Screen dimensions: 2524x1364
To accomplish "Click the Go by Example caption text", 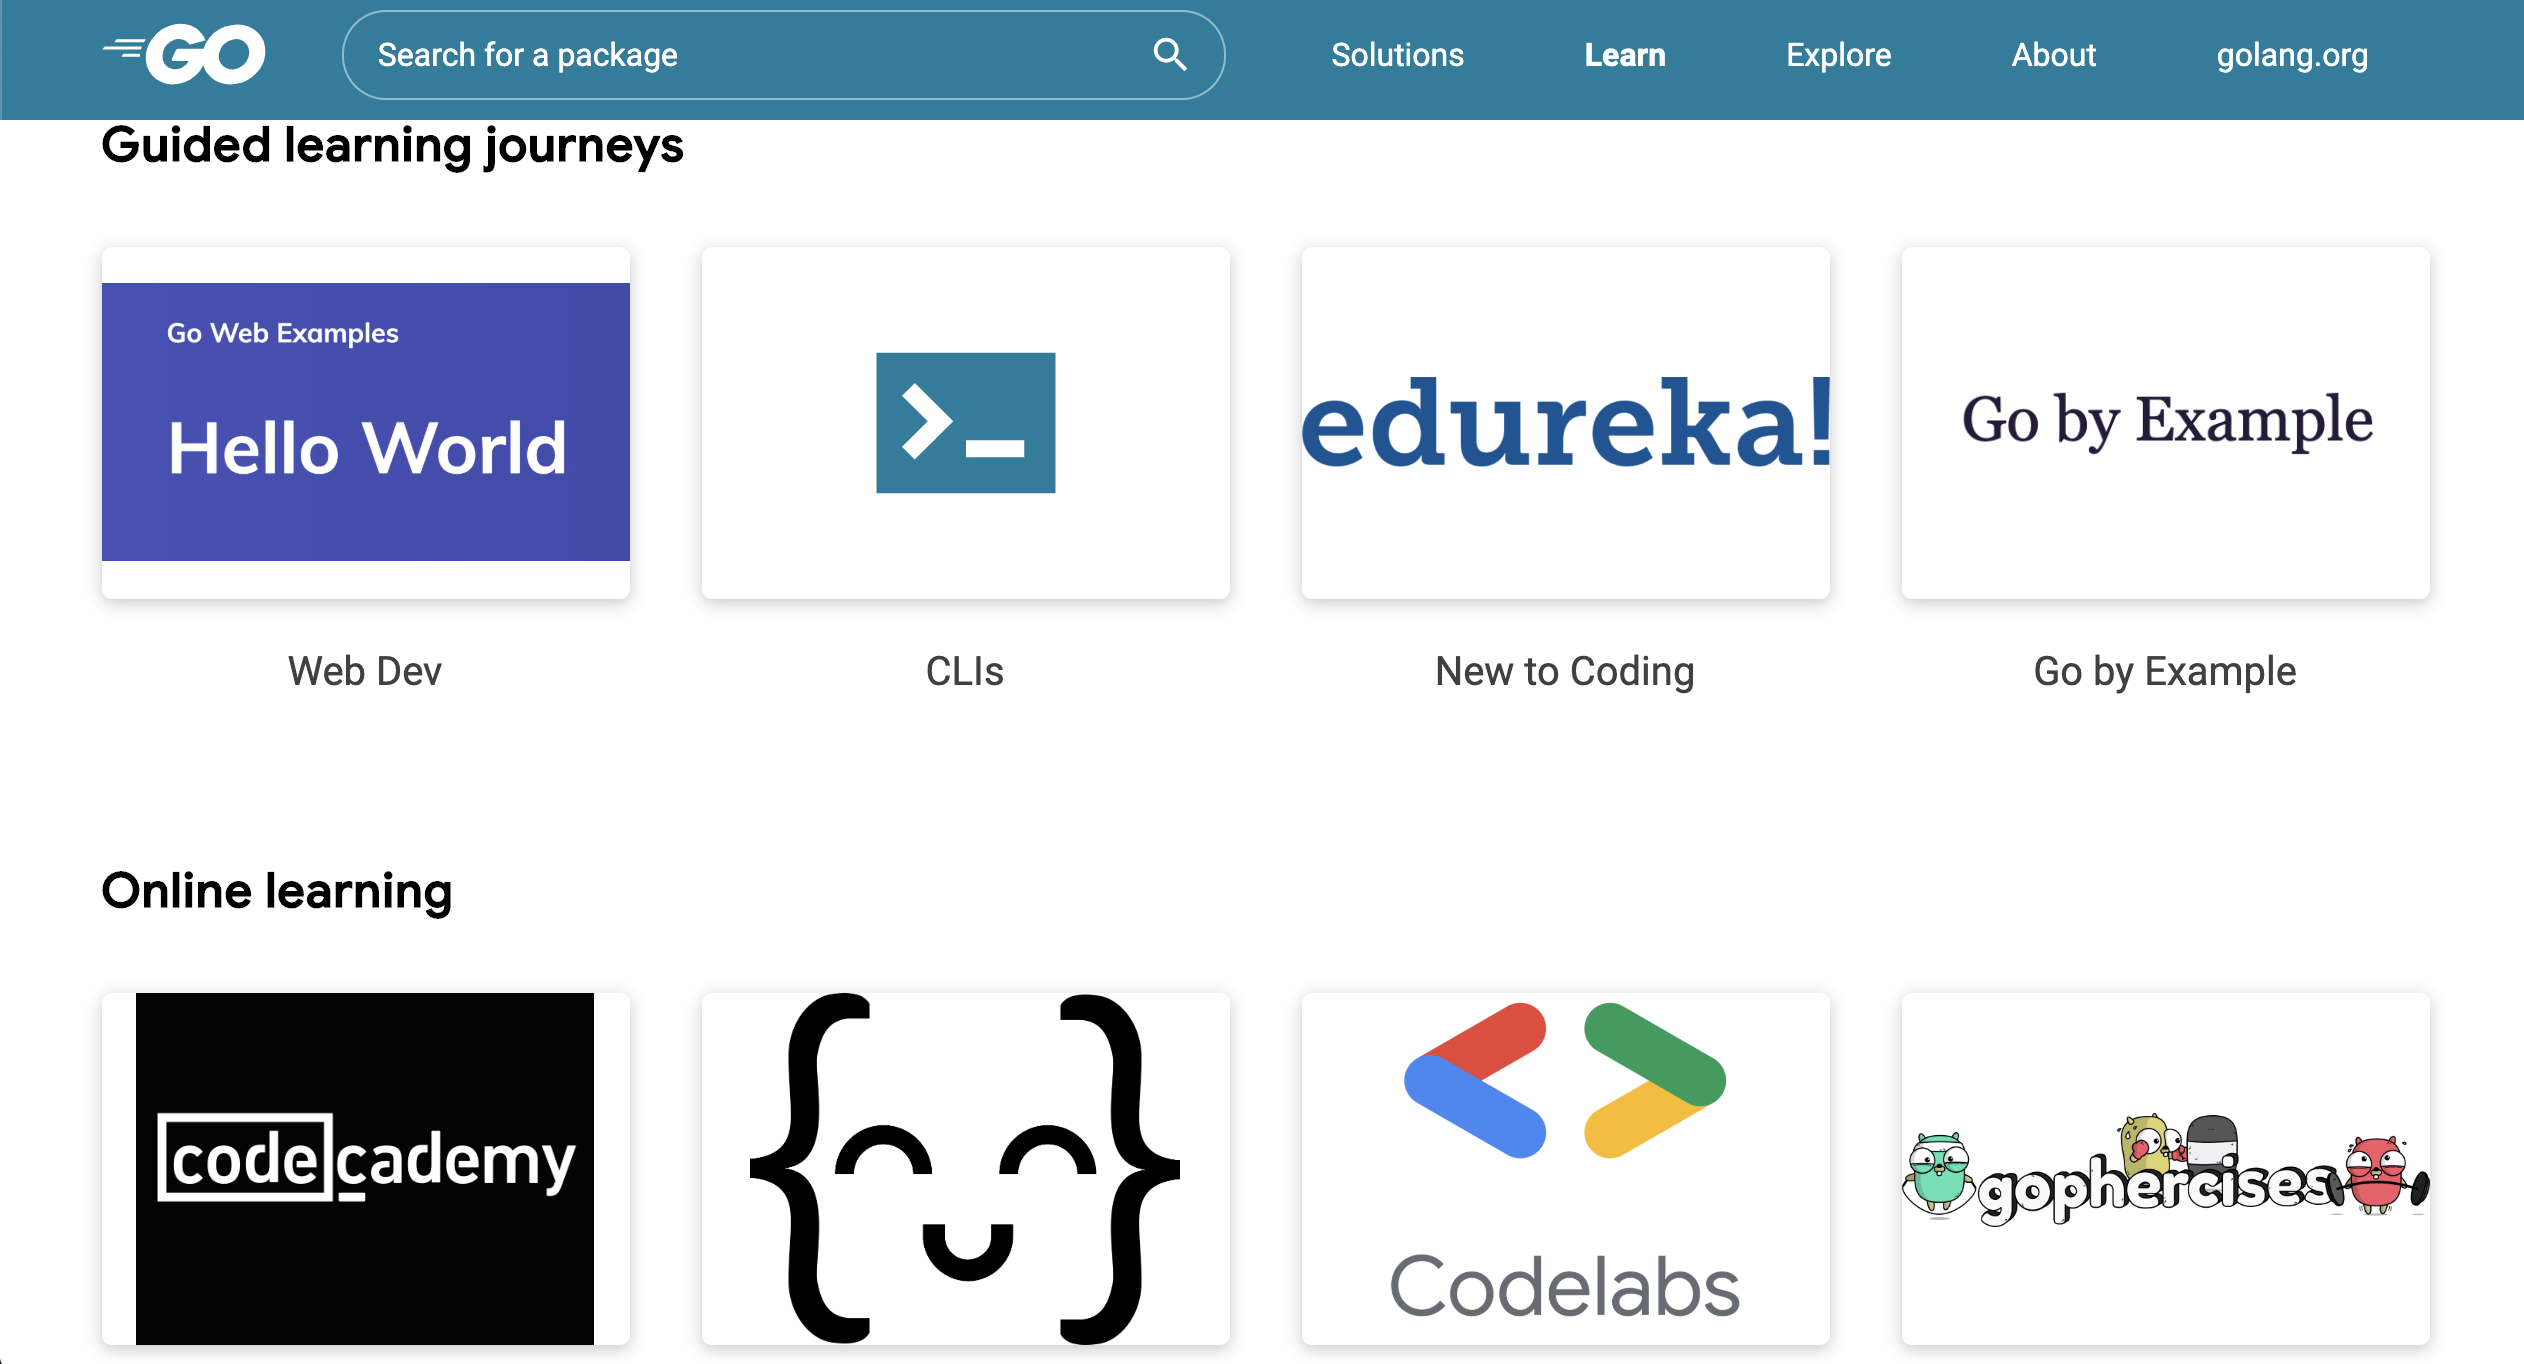I will (2165, 671).
